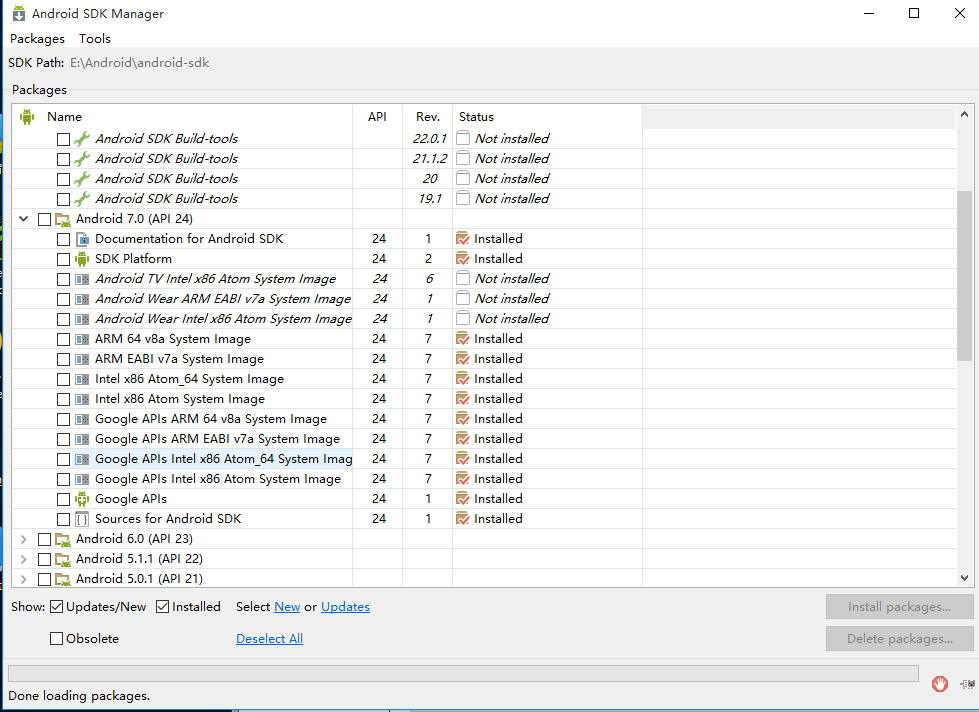Click the Updates selection link
Image resolution: width=979 pixels, height=712 pixels.
click(345, 606)
